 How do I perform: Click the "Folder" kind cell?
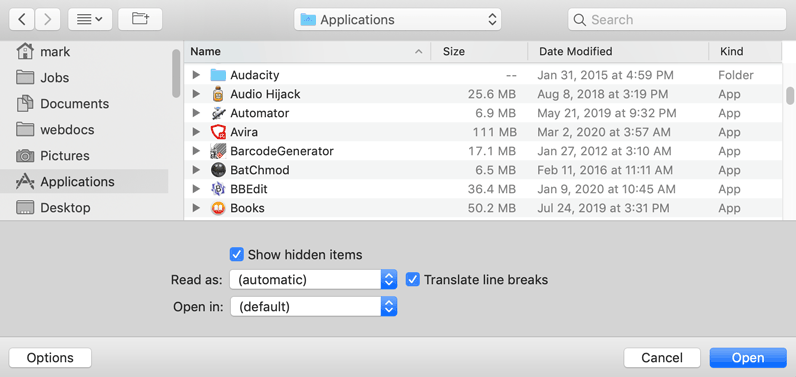point(736,75)
